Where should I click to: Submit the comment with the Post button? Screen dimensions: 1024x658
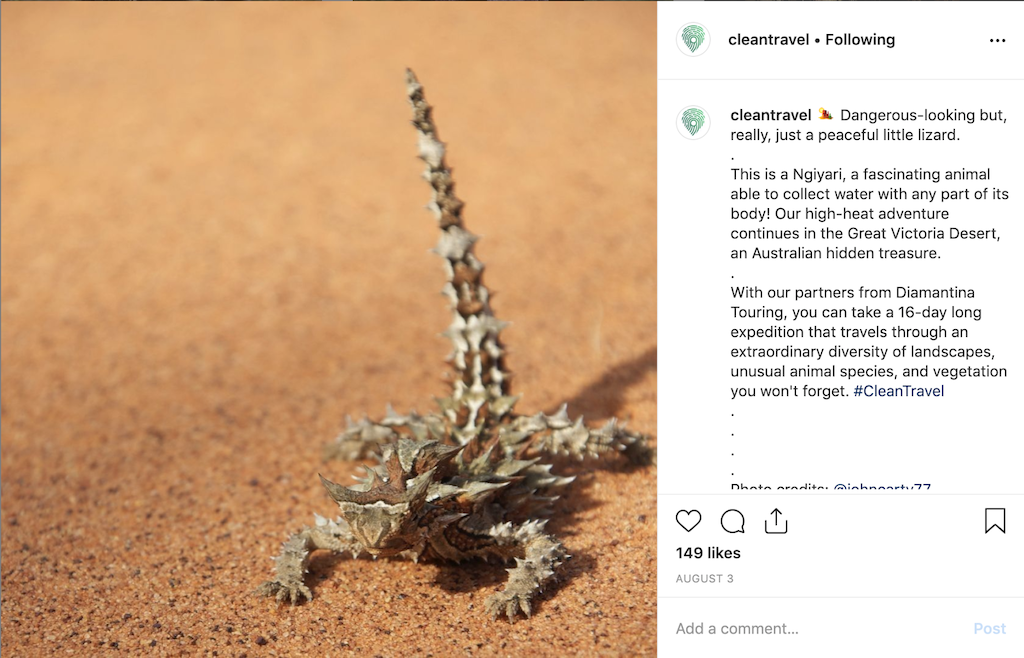[989, 629]
